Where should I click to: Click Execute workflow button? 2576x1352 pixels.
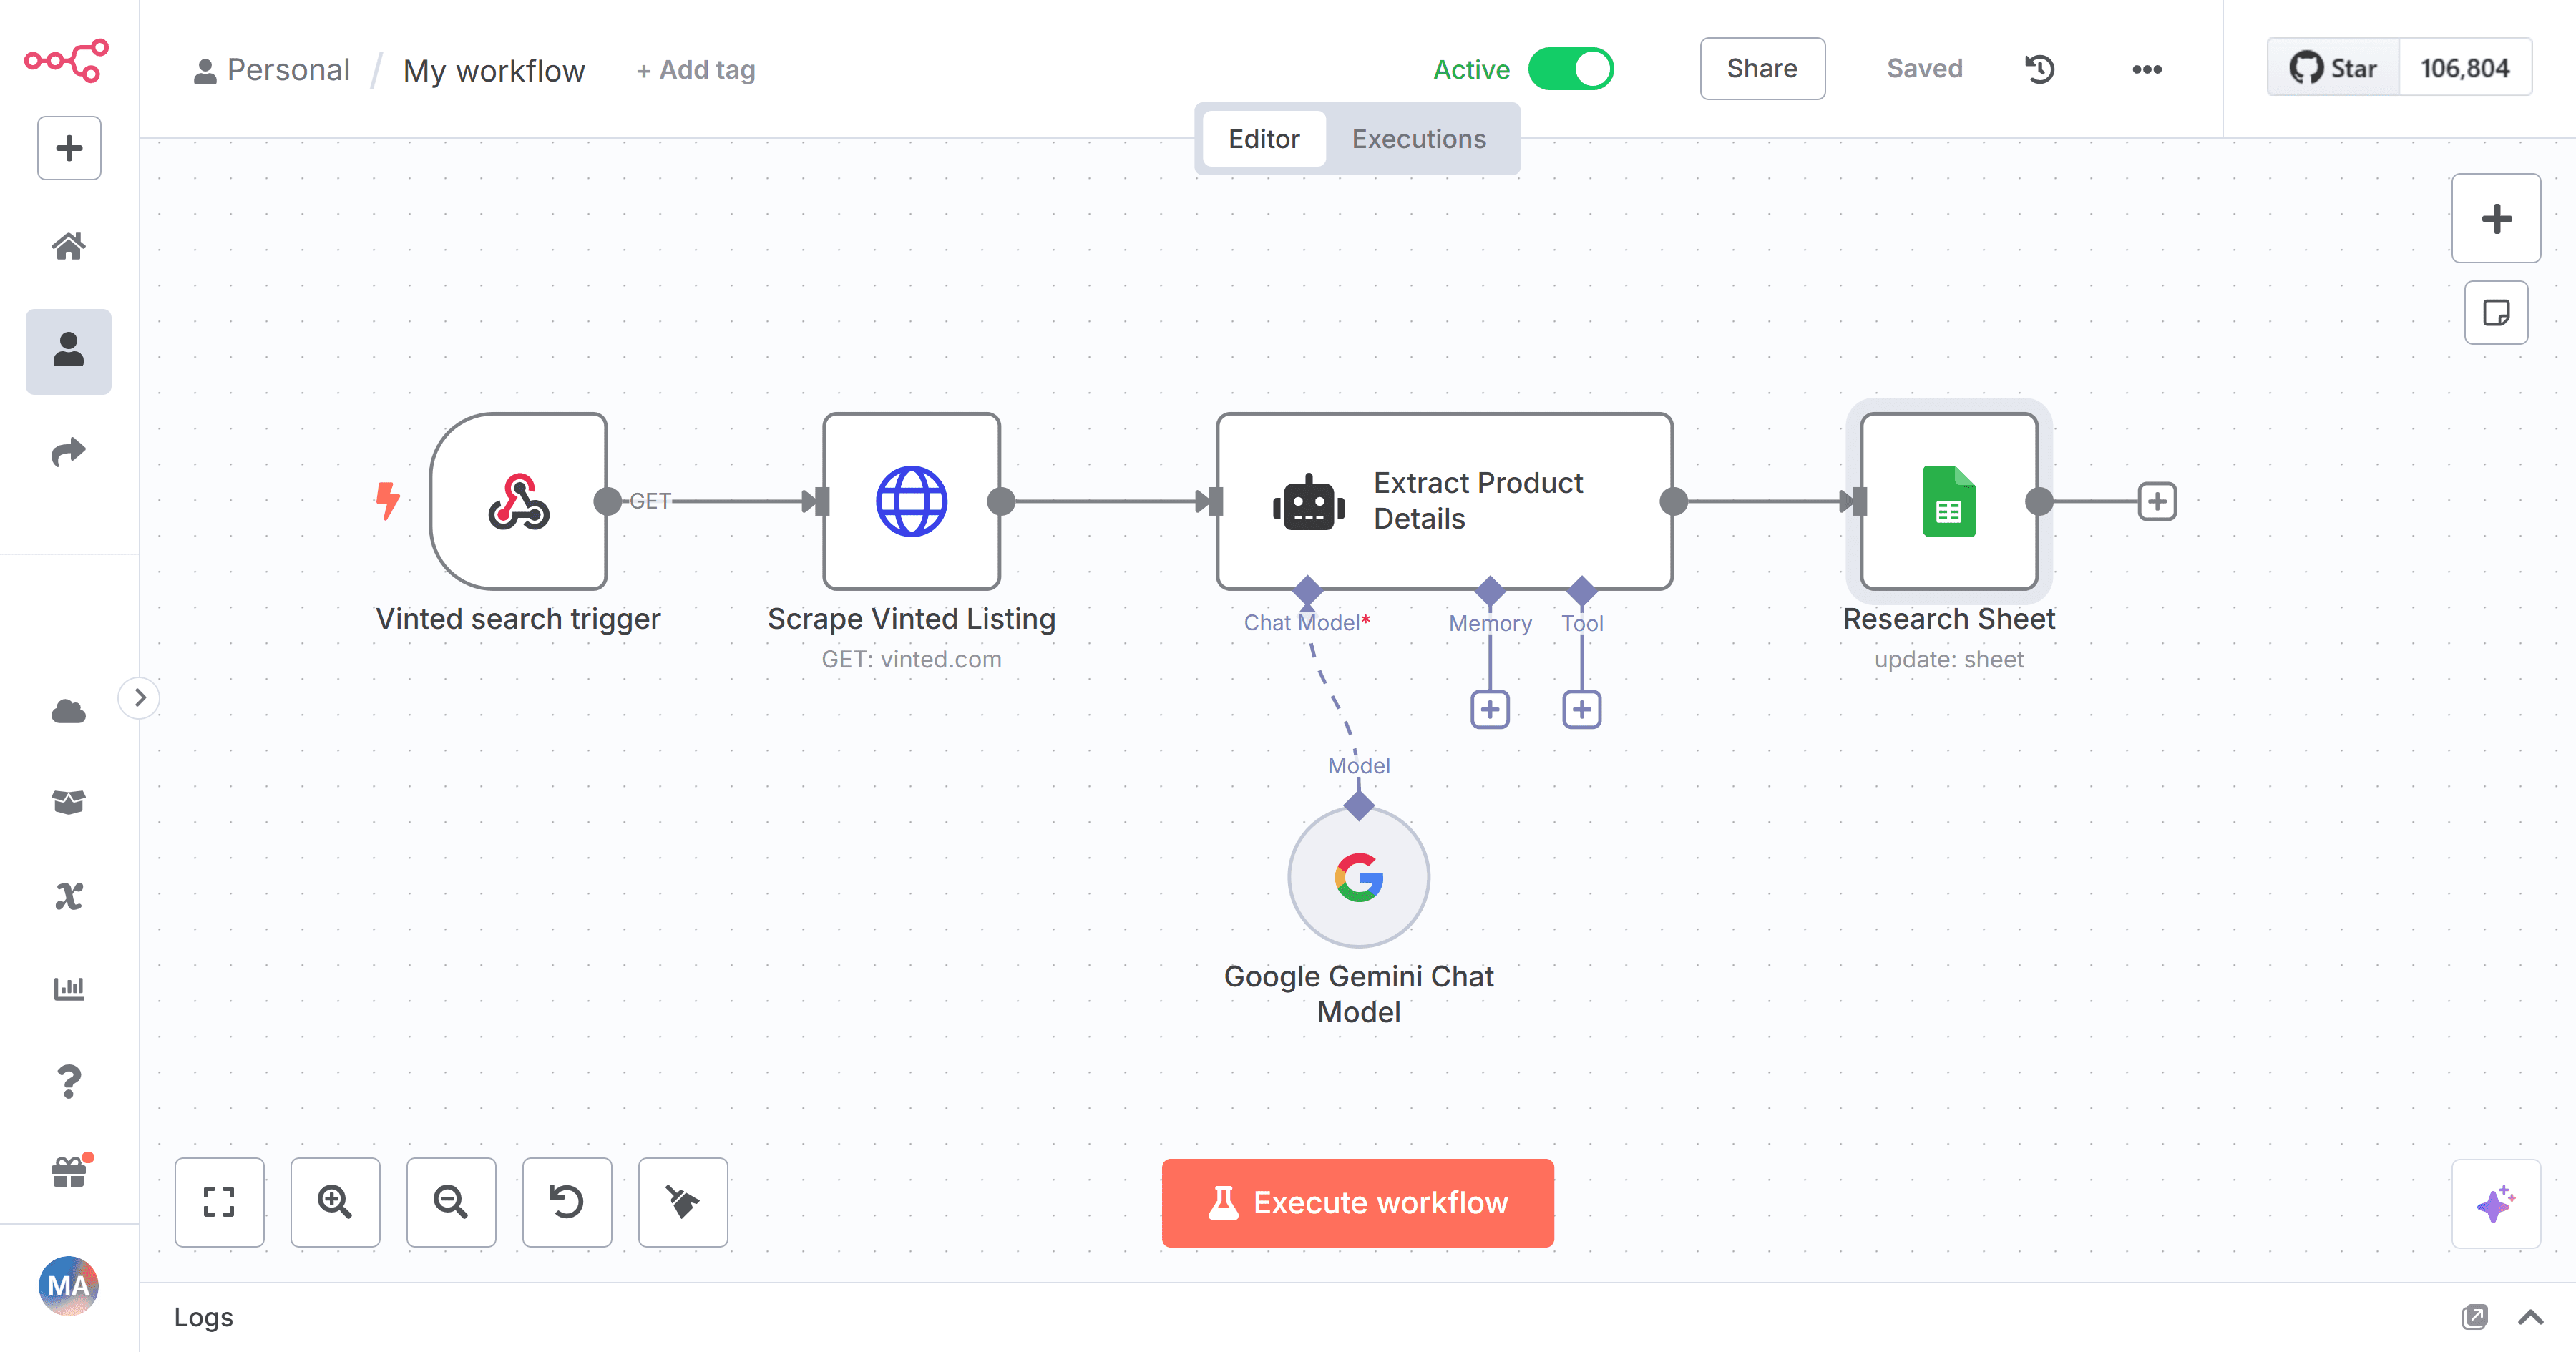pyautogui.click(x=1358, y=1203)
